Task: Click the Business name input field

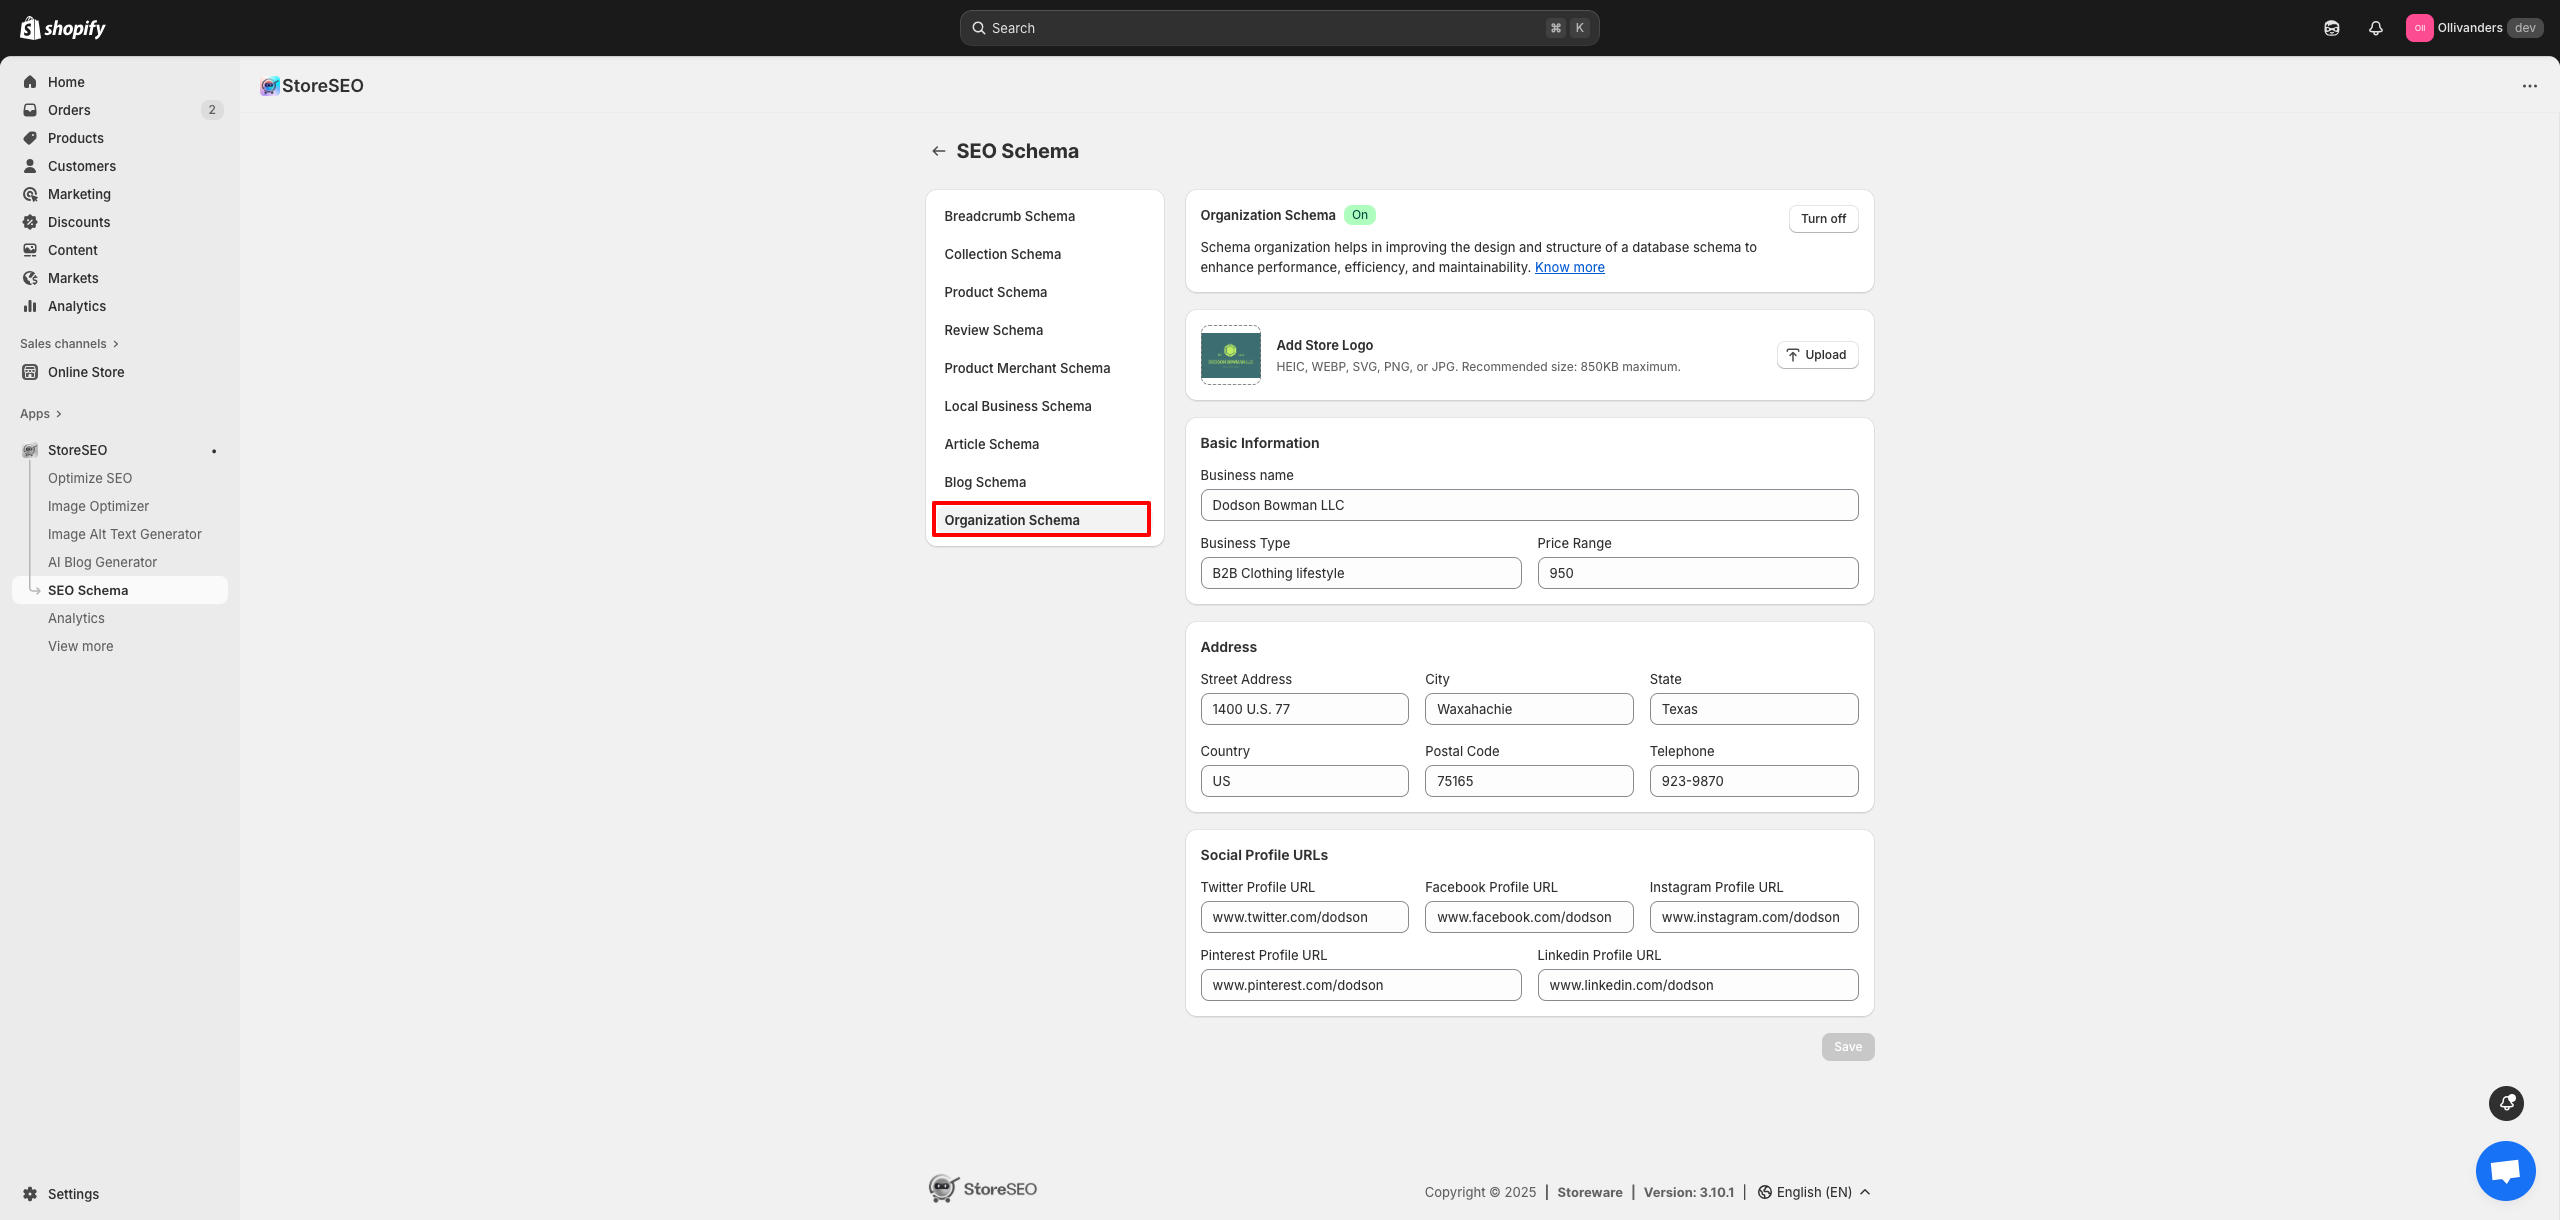Action: point(1529,505)
